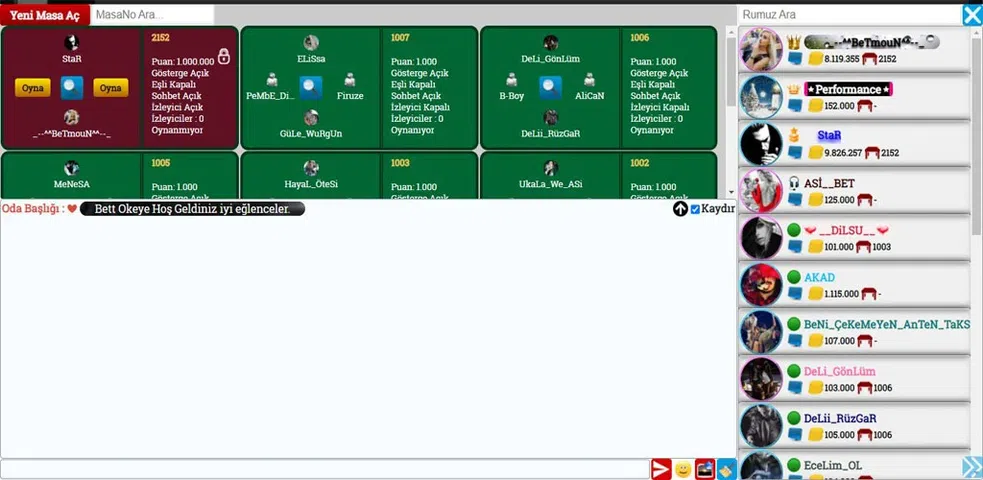Click the blue message icon under StaR in user list
This screenshot has height=480, width=983.
tap(794, 152)
